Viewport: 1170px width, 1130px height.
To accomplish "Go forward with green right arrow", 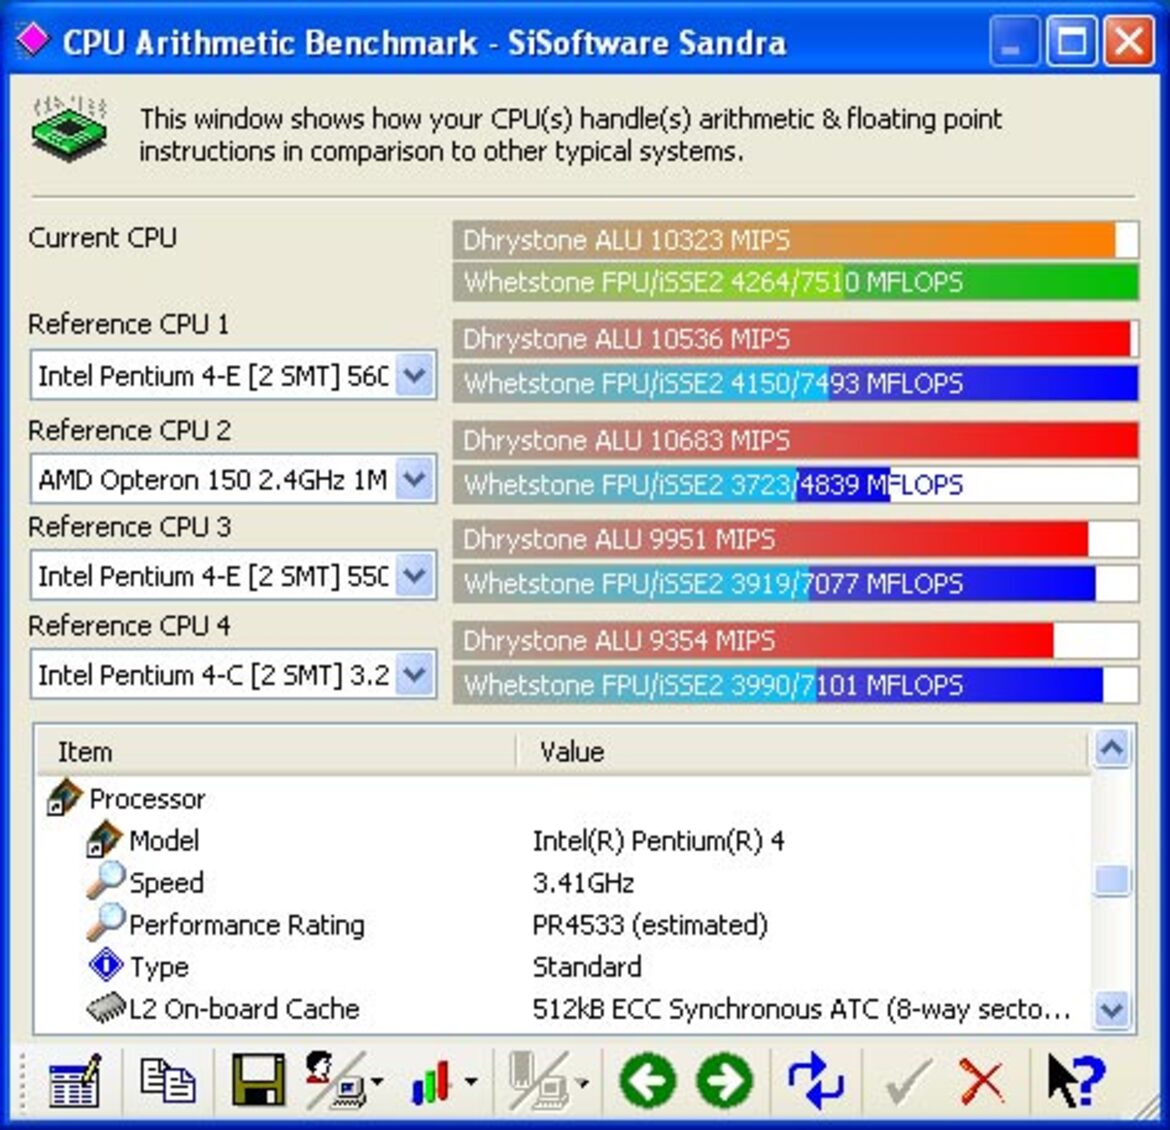I will click(725, 1081).
